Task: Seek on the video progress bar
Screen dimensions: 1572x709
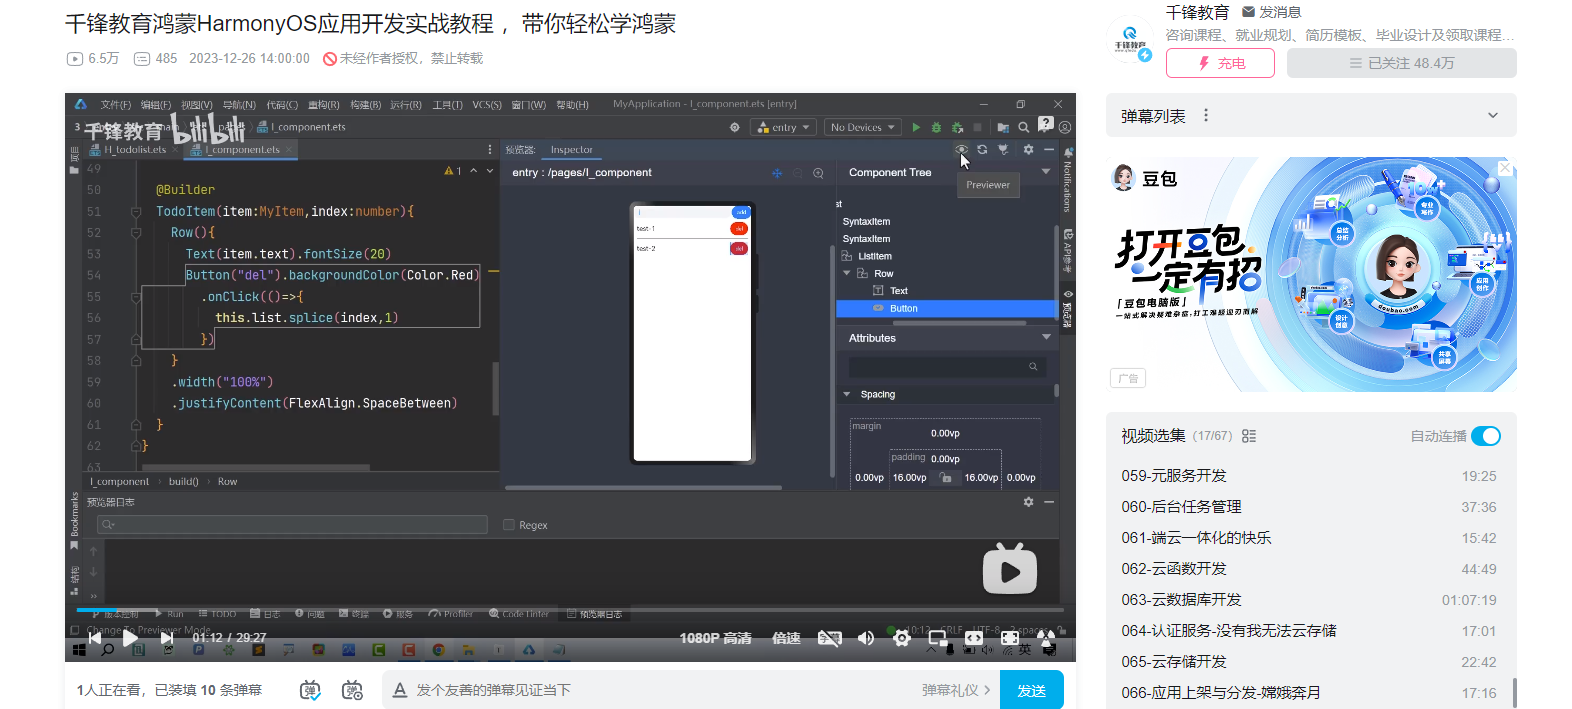Action: pos(570,610)
